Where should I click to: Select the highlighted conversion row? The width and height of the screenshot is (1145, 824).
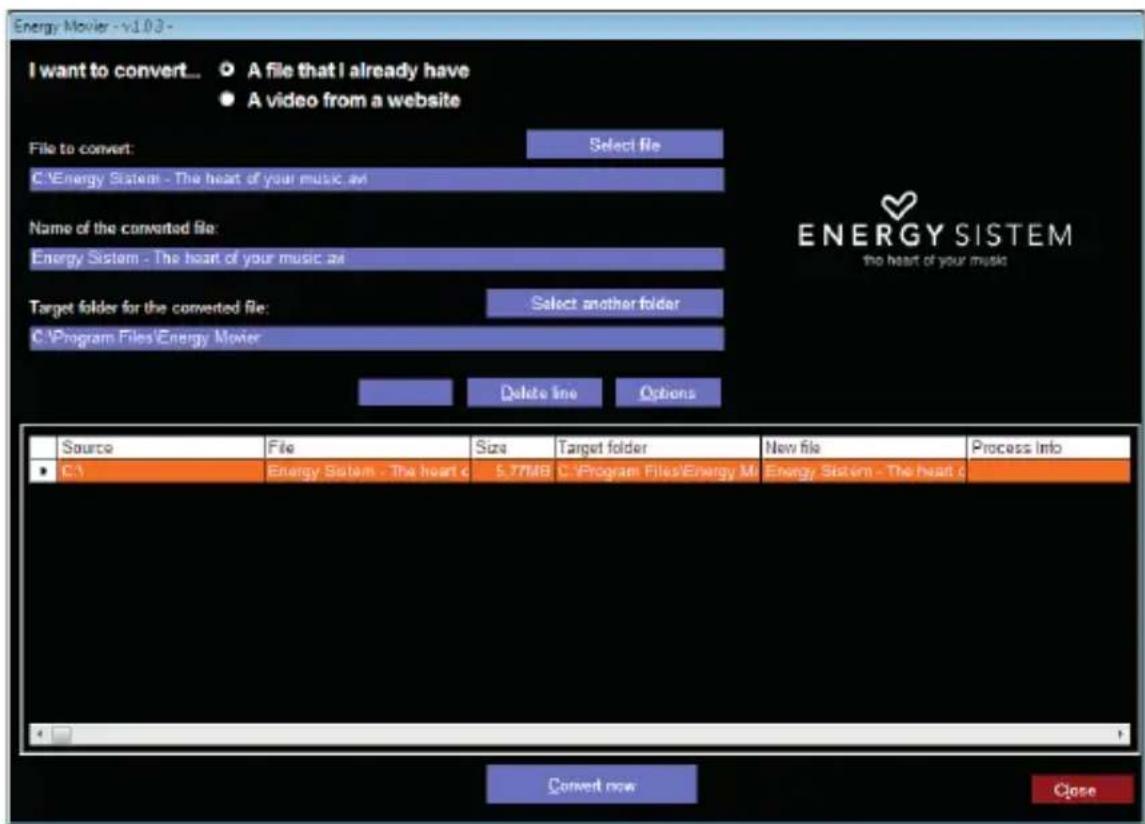tap(400, 467)
